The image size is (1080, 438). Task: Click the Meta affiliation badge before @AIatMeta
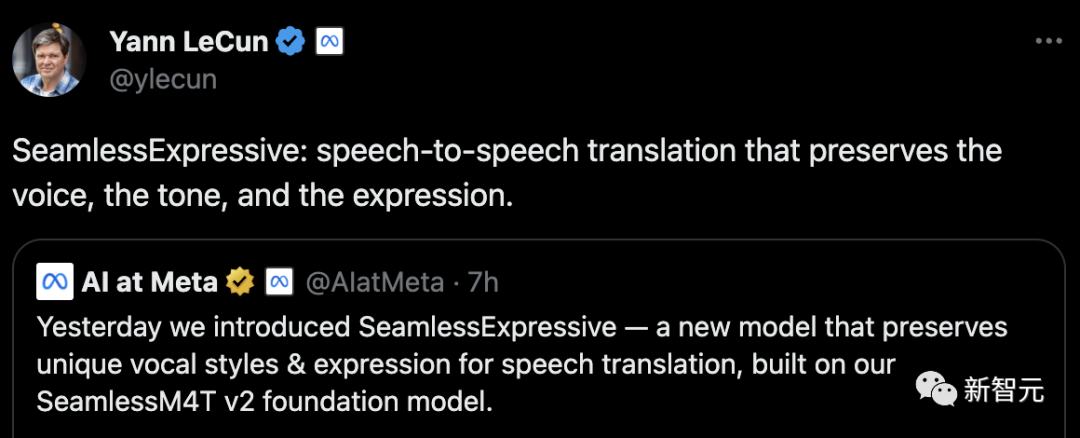tap(279, 283)
